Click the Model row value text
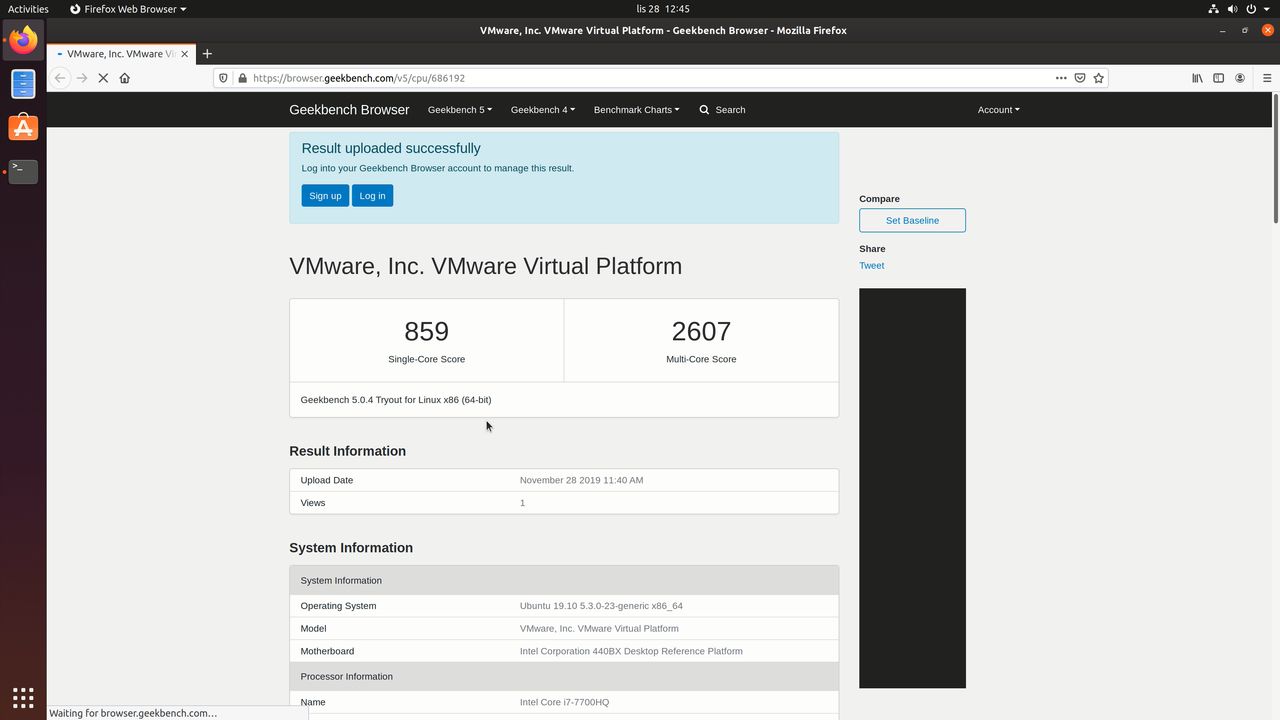The image size is (1280, 720). pos(599,629)
